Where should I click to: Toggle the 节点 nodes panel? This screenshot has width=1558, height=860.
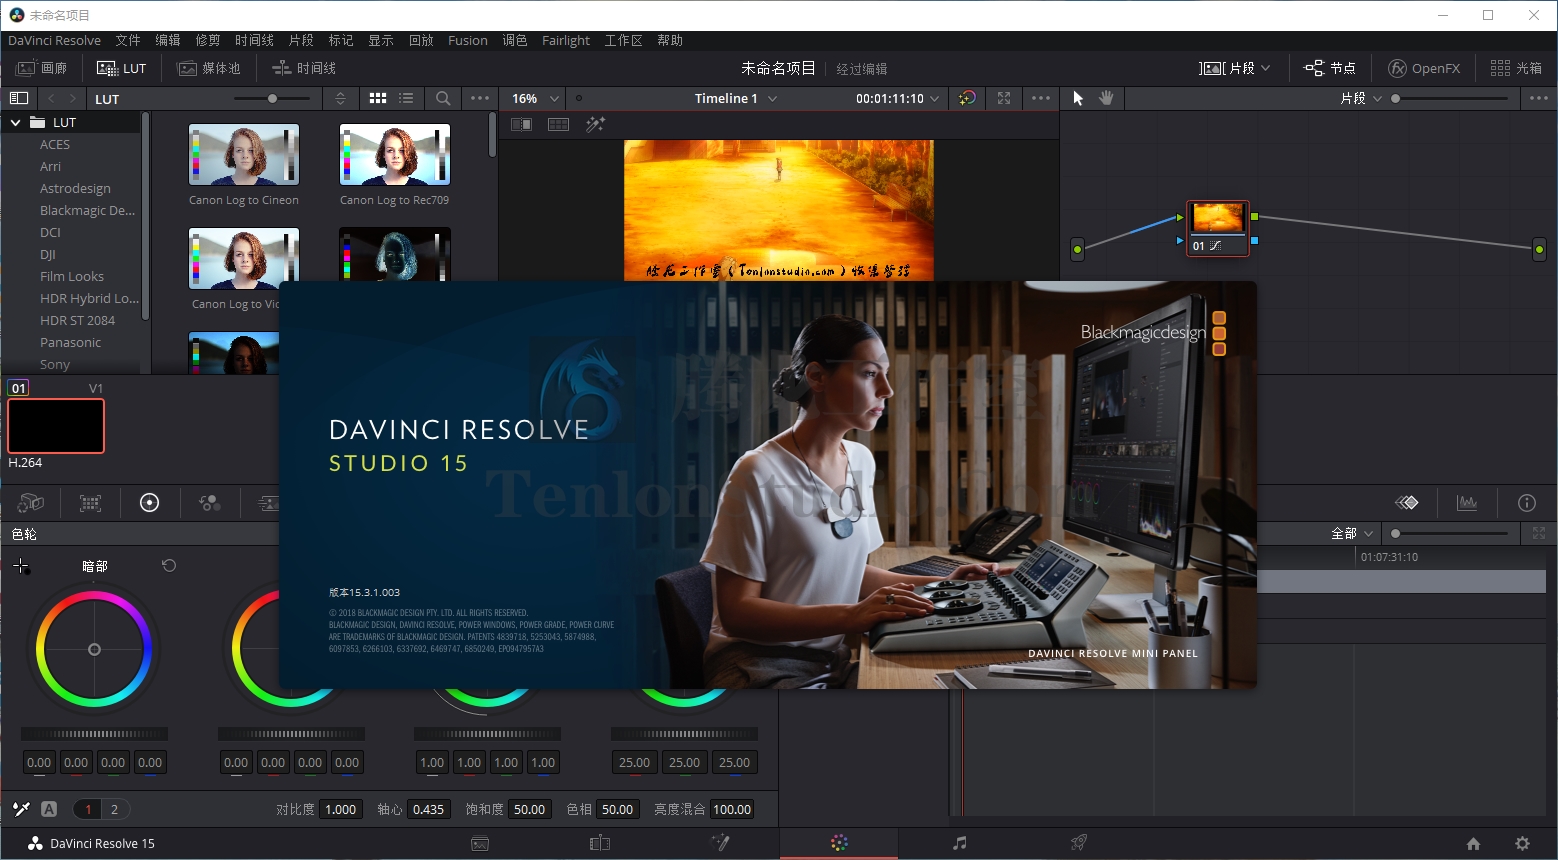[1329, 68]
